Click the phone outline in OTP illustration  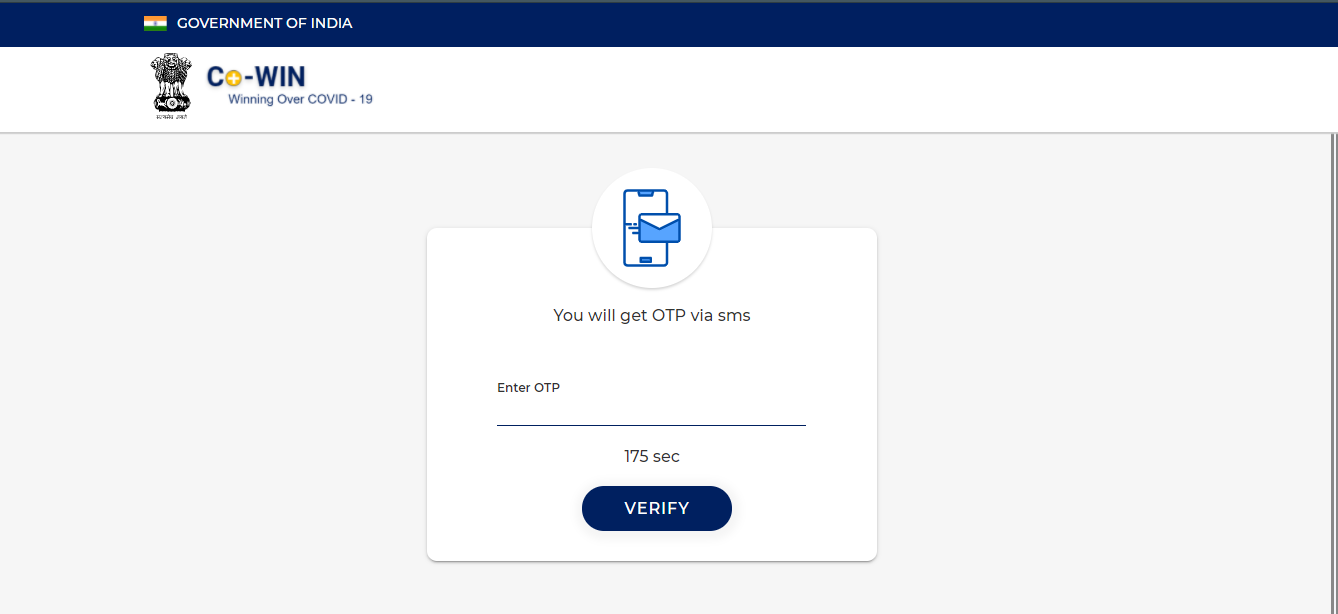645,228
